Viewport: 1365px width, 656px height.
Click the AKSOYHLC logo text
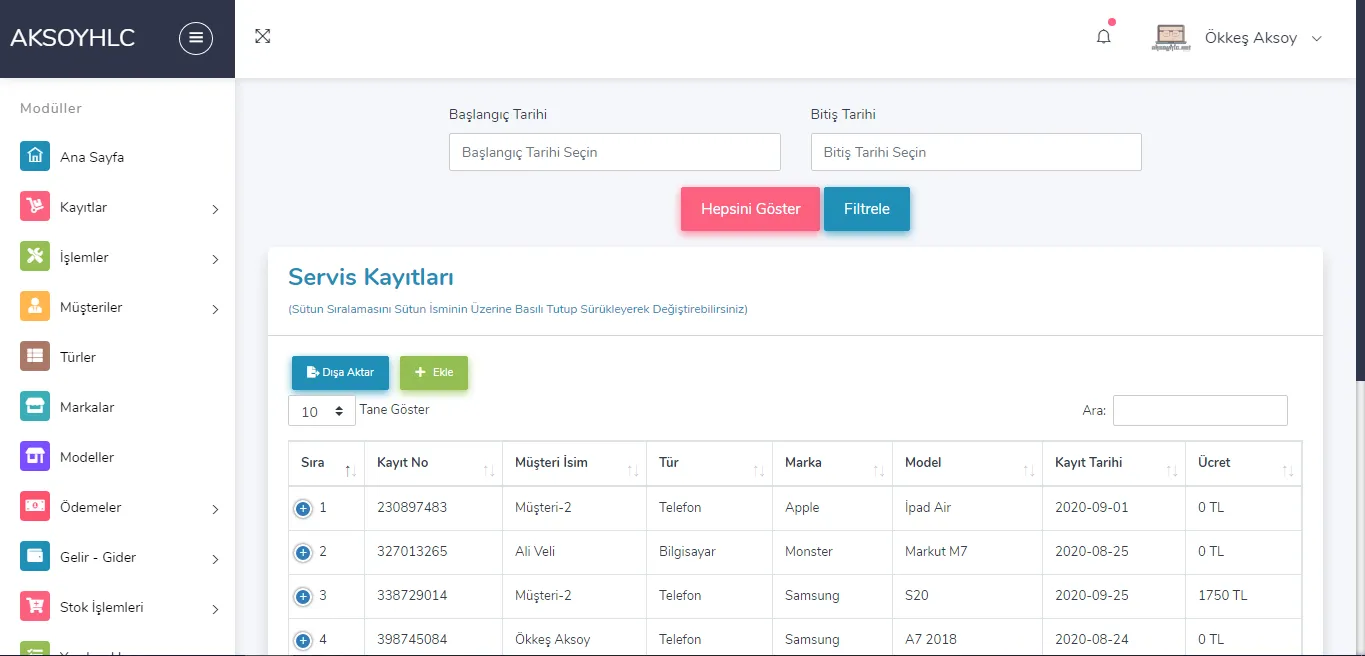pos(72,38)
